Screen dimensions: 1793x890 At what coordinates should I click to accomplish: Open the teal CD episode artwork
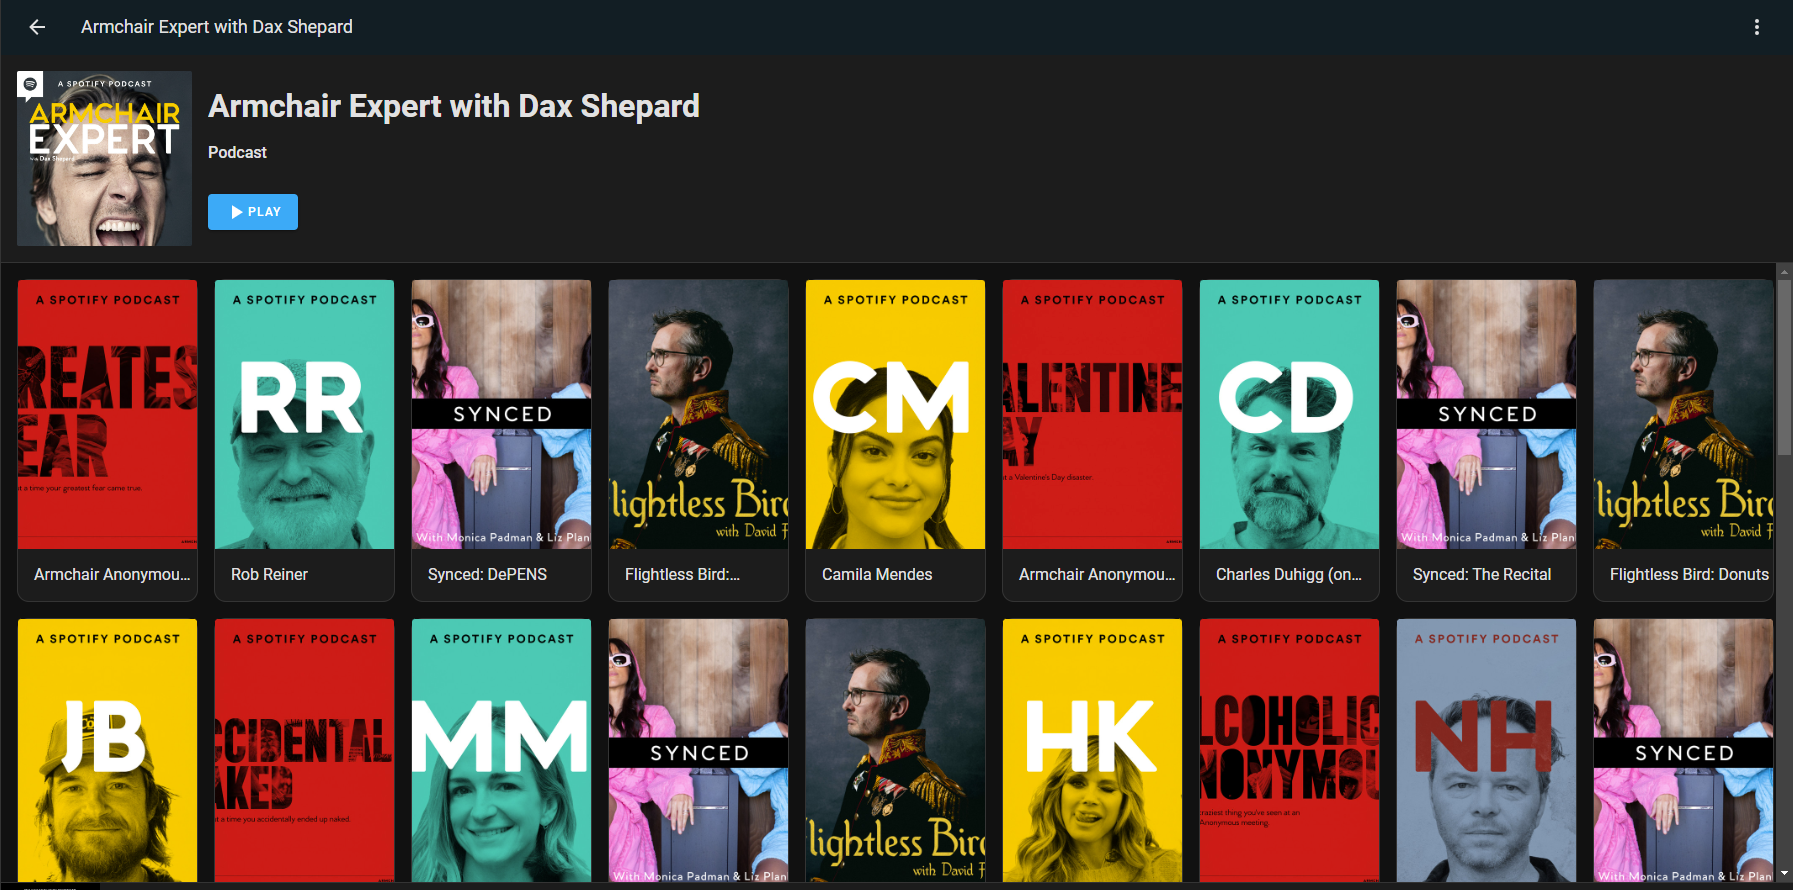(1289, 414)
